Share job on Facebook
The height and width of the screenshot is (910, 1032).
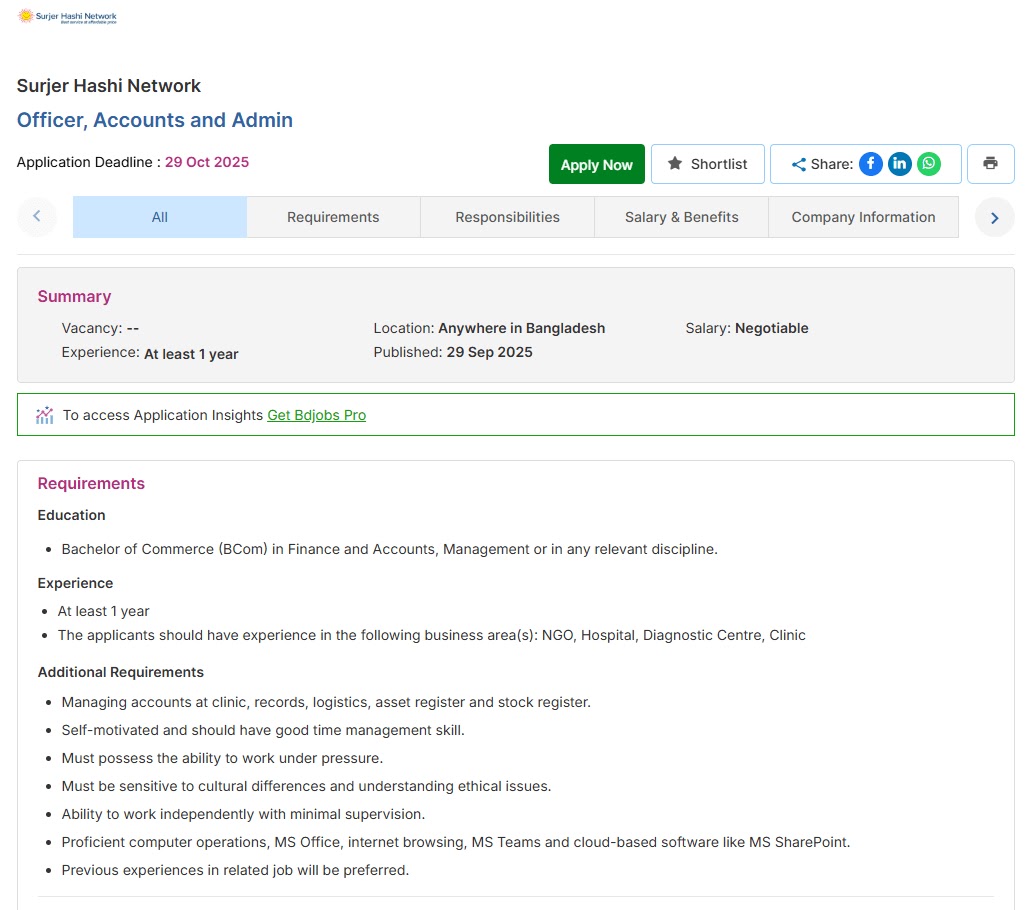tap(871, 164)
